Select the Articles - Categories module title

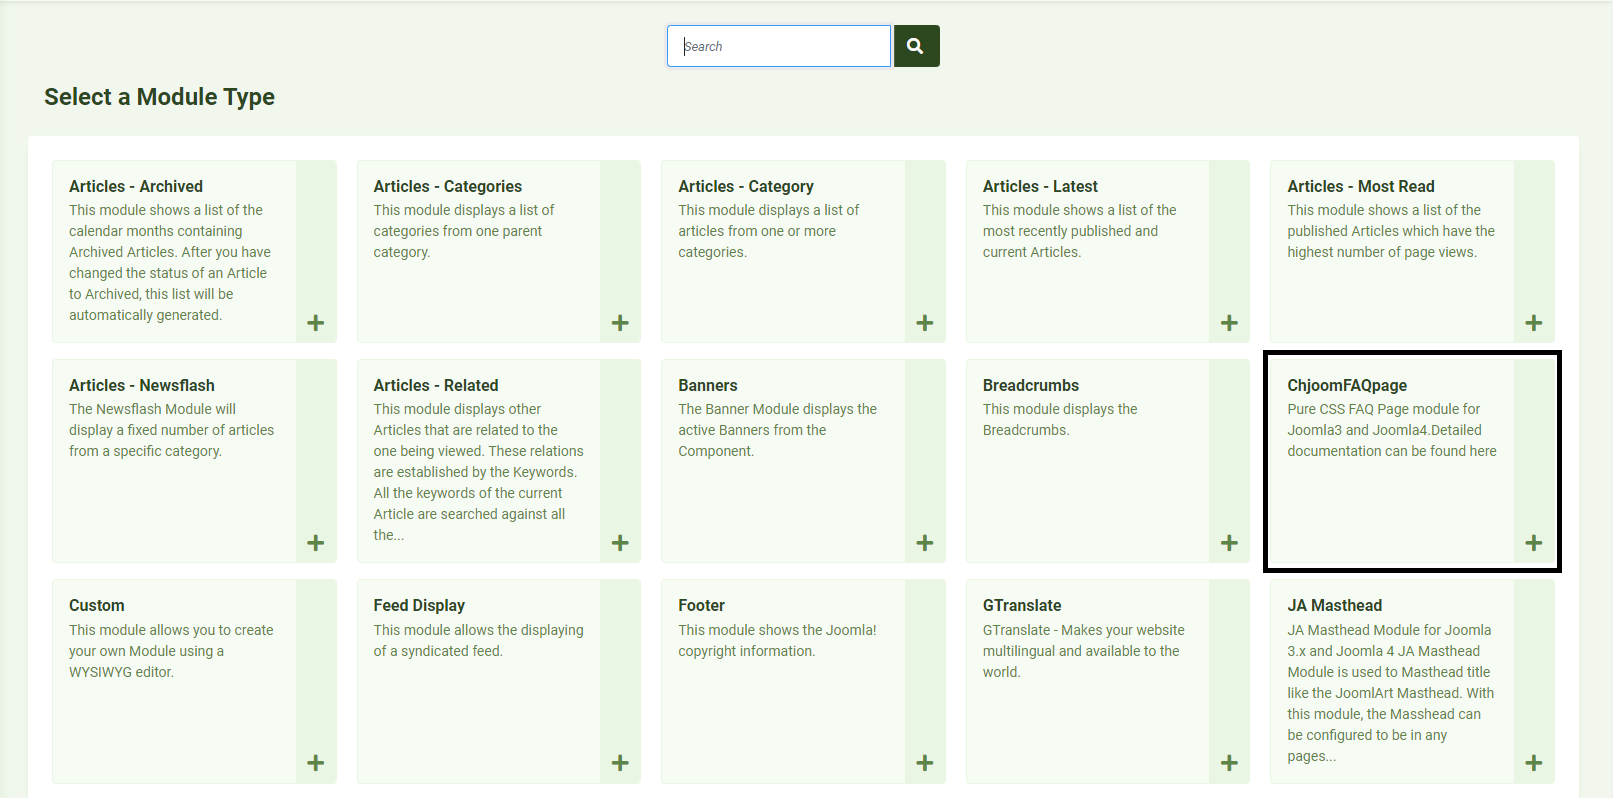(x=448, y=186)
